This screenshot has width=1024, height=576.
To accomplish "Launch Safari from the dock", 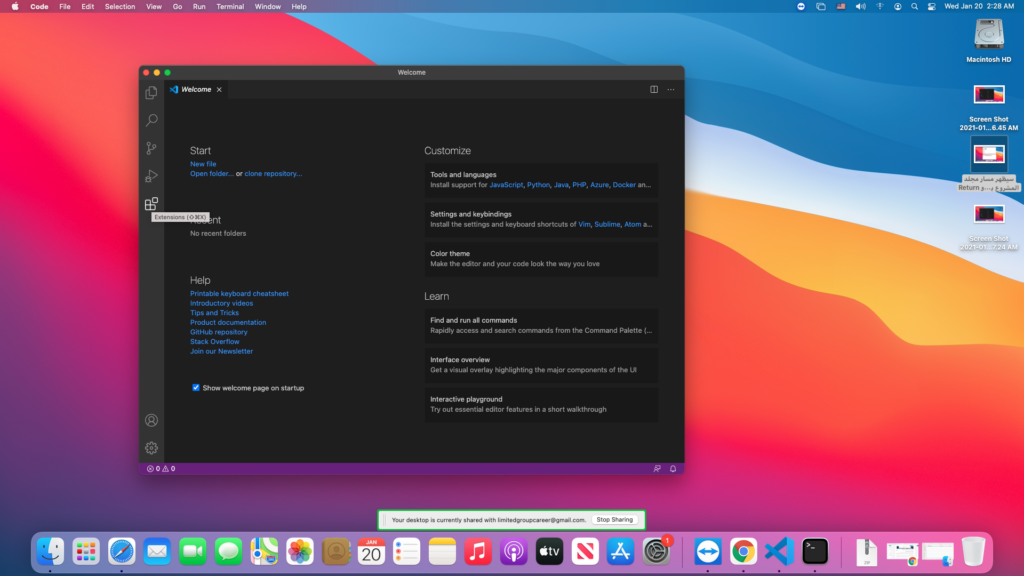I will click(x=121, y=552).
